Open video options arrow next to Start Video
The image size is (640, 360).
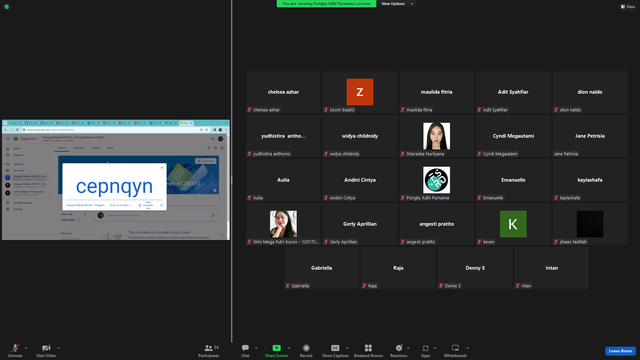[x=59, y=348]
